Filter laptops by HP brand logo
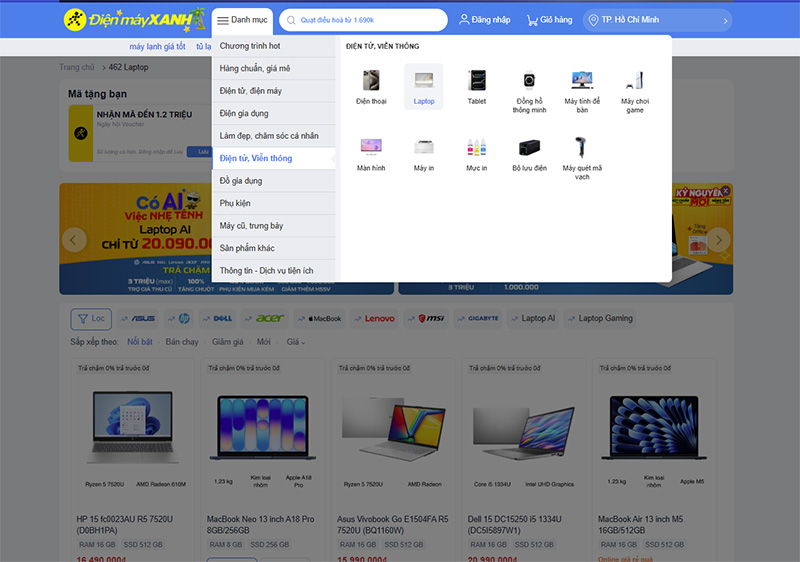Image resolution: width=800 pixels, height=562 pixels. pos(179,318)
